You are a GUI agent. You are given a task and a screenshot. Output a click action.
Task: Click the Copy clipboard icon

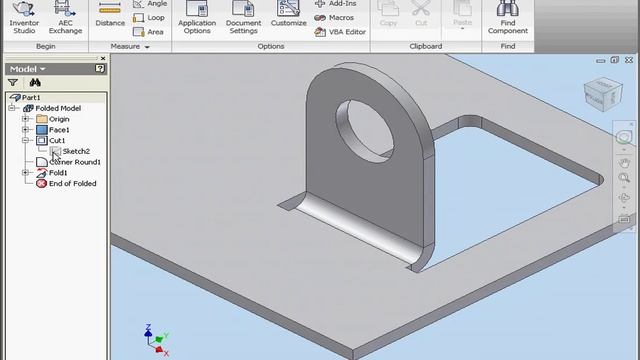388,14
